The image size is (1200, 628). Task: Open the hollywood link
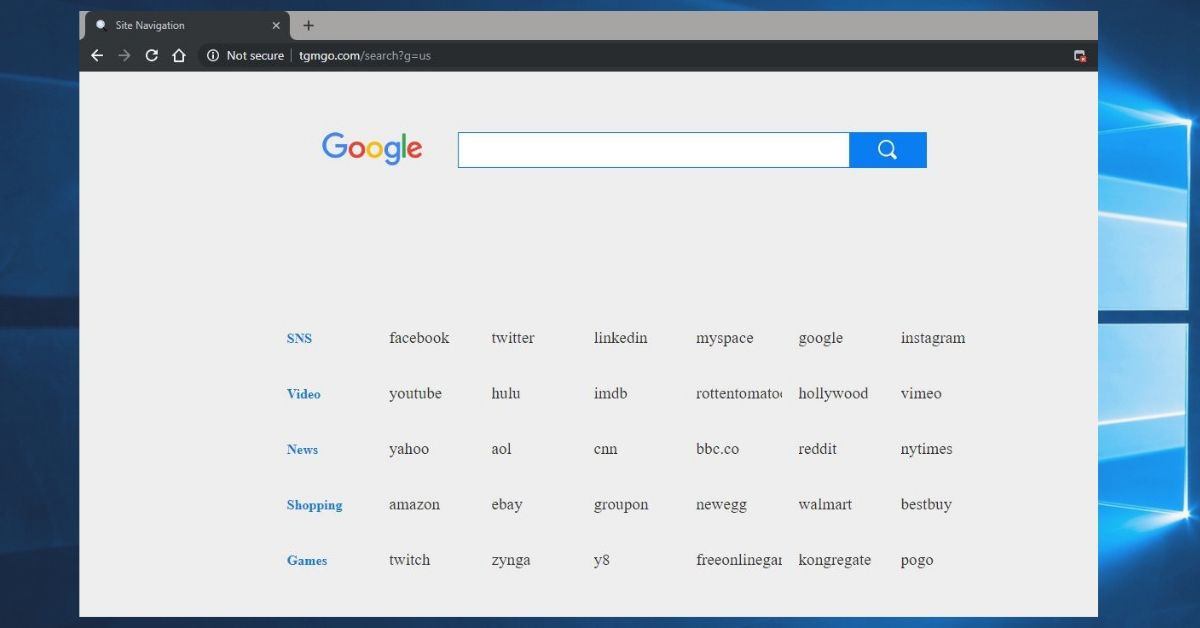[833, 394]
